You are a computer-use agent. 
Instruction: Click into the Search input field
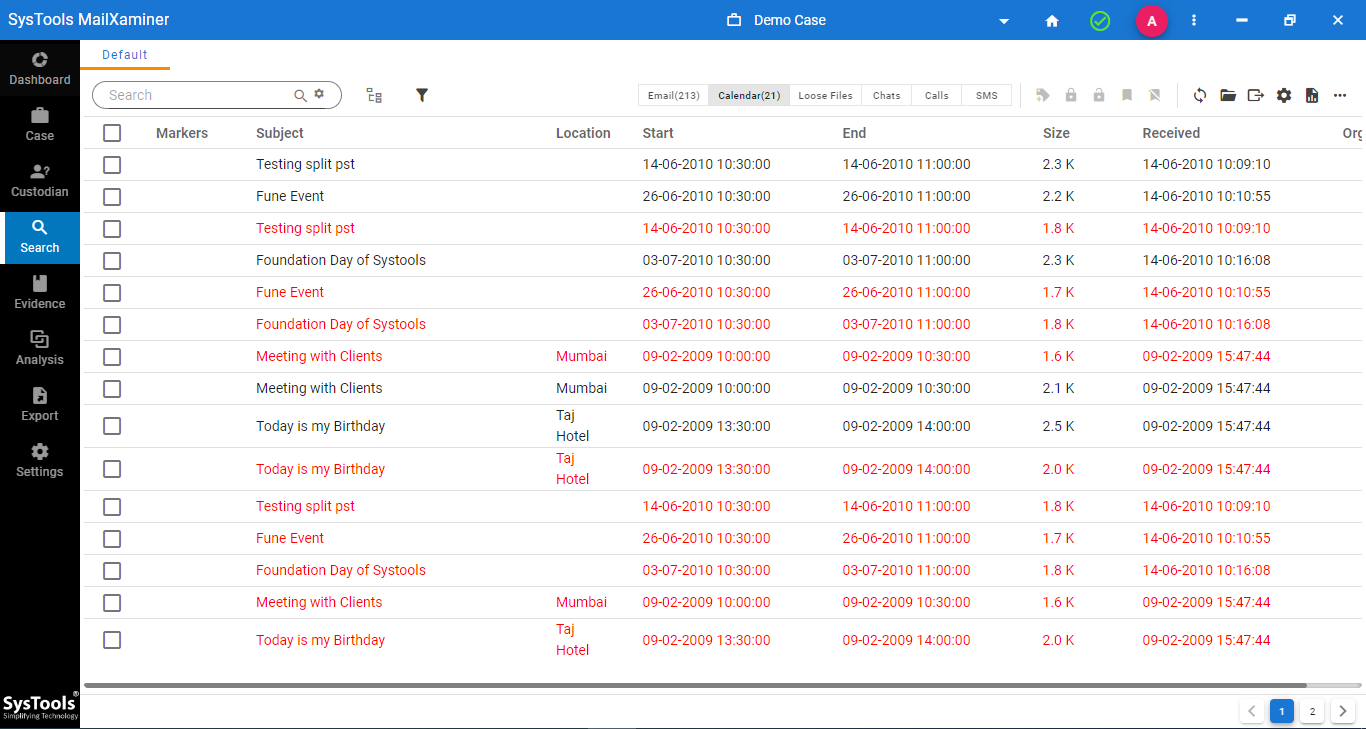click(195, 95)
